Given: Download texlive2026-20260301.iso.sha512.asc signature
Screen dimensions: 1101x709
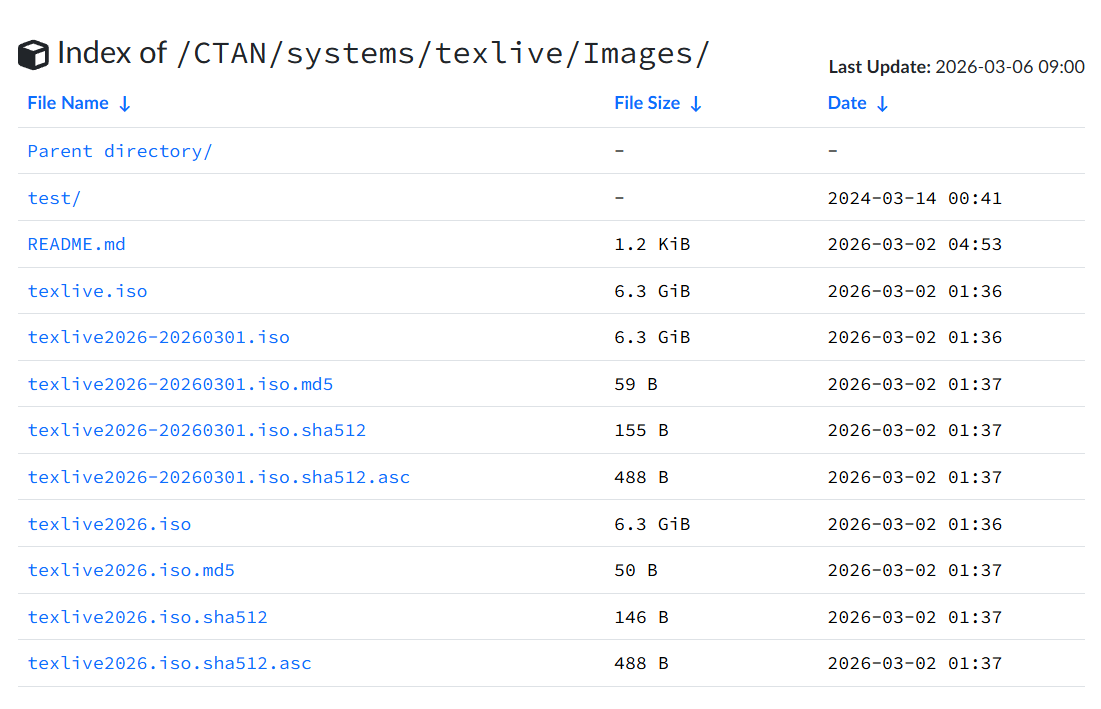Looking at the screenshot, I should pos(219,477).
